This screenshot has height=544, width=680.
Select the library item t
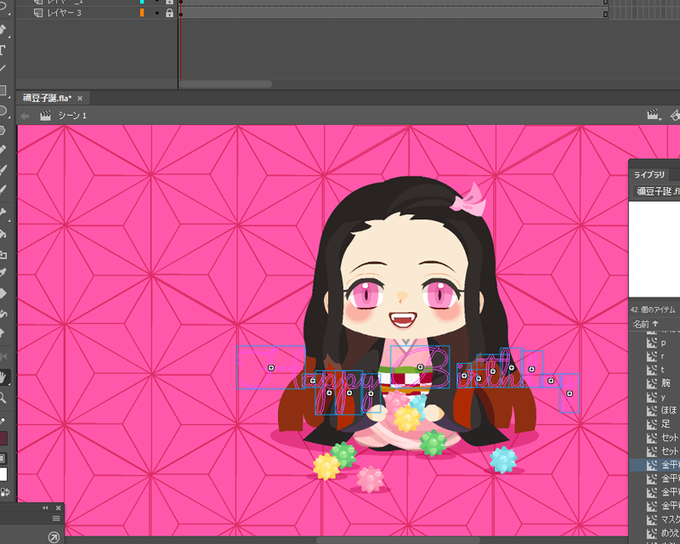(x=663, y=370)
